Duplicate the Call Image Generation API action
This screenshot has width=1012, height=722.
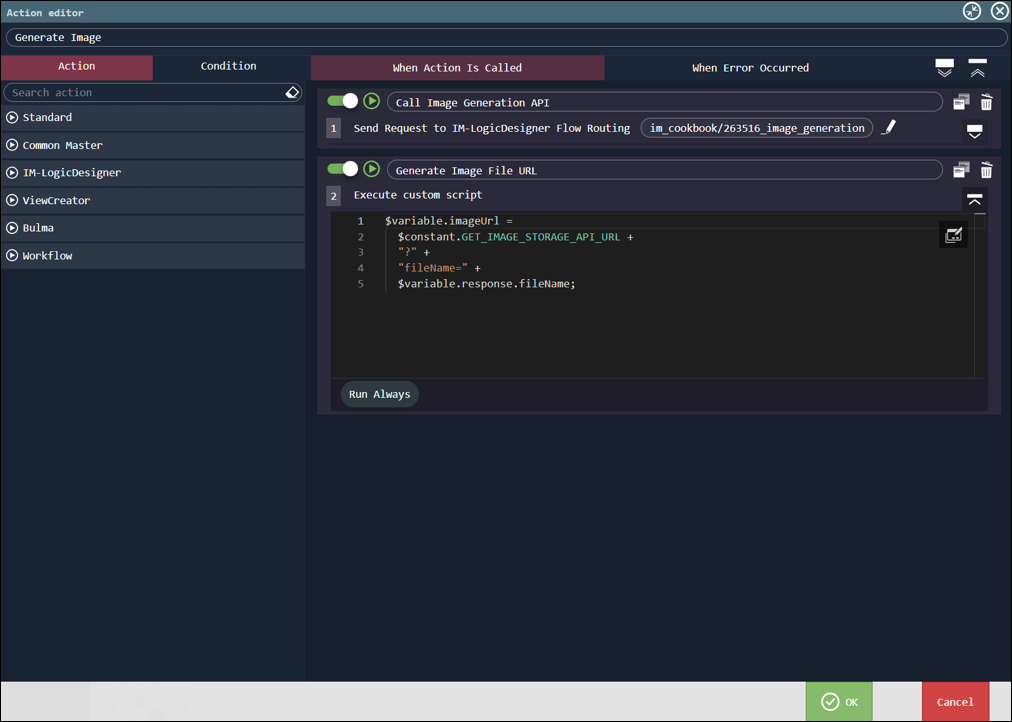(x=961, y=102)
